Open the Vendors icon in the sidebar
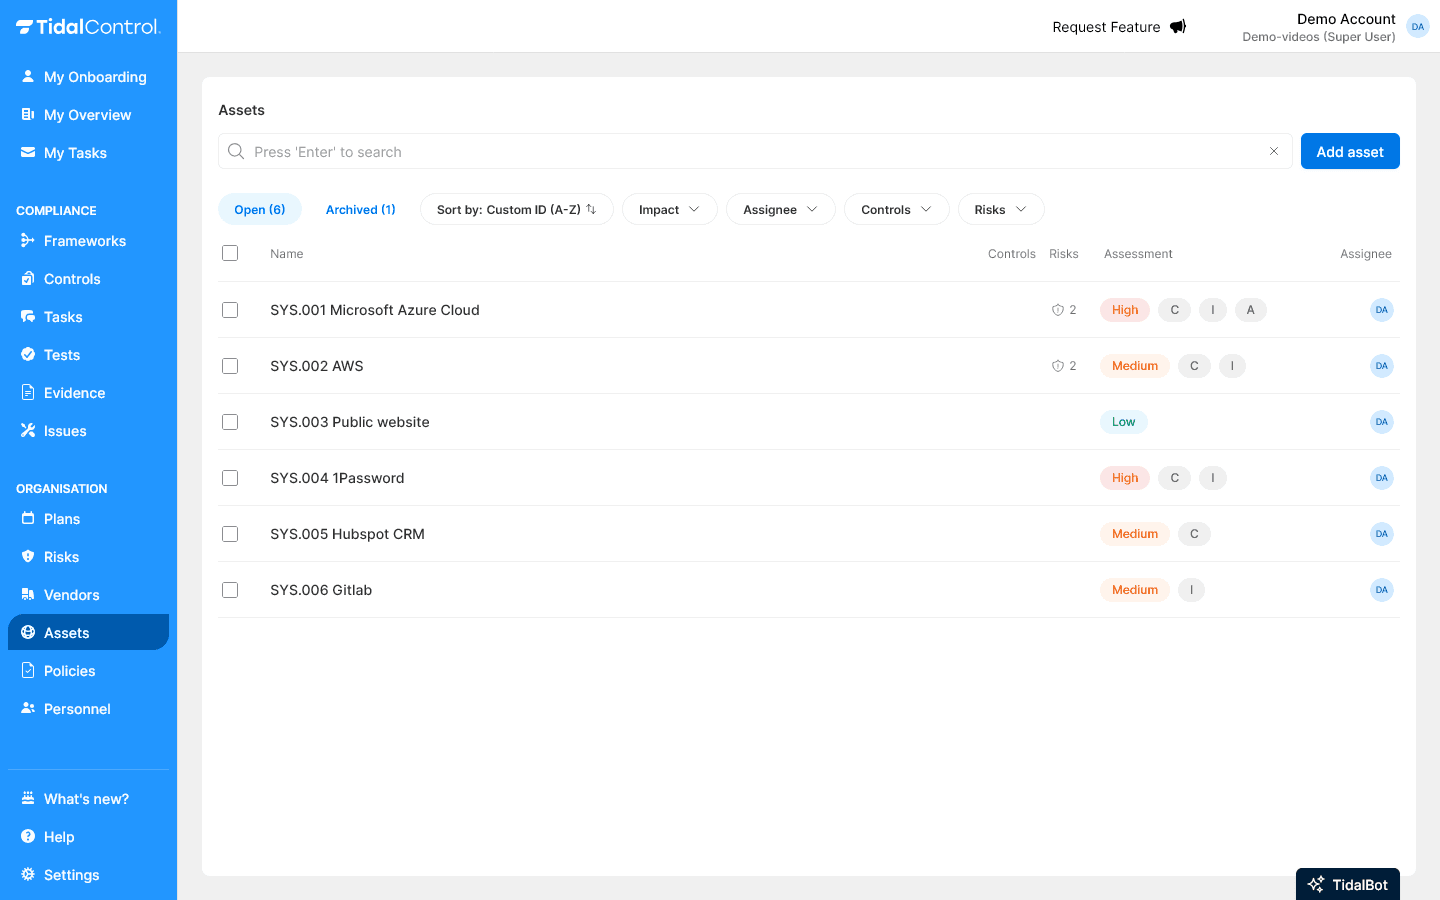1440x900 pixels. click(x=25, y=594)
